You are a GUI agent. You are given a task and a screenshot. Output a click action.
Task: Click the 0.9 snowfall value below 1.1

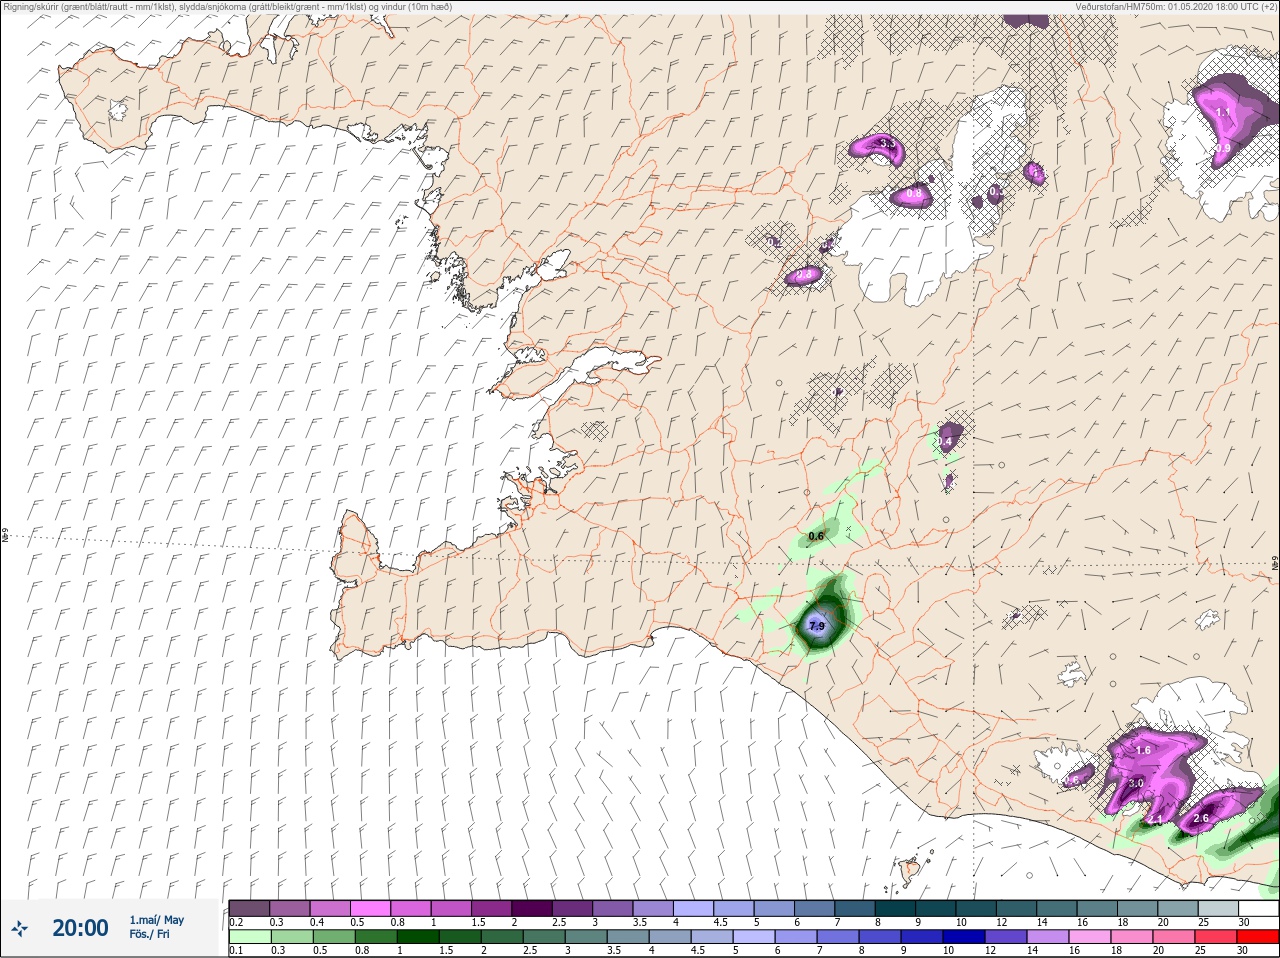(x=1223, y=149)
